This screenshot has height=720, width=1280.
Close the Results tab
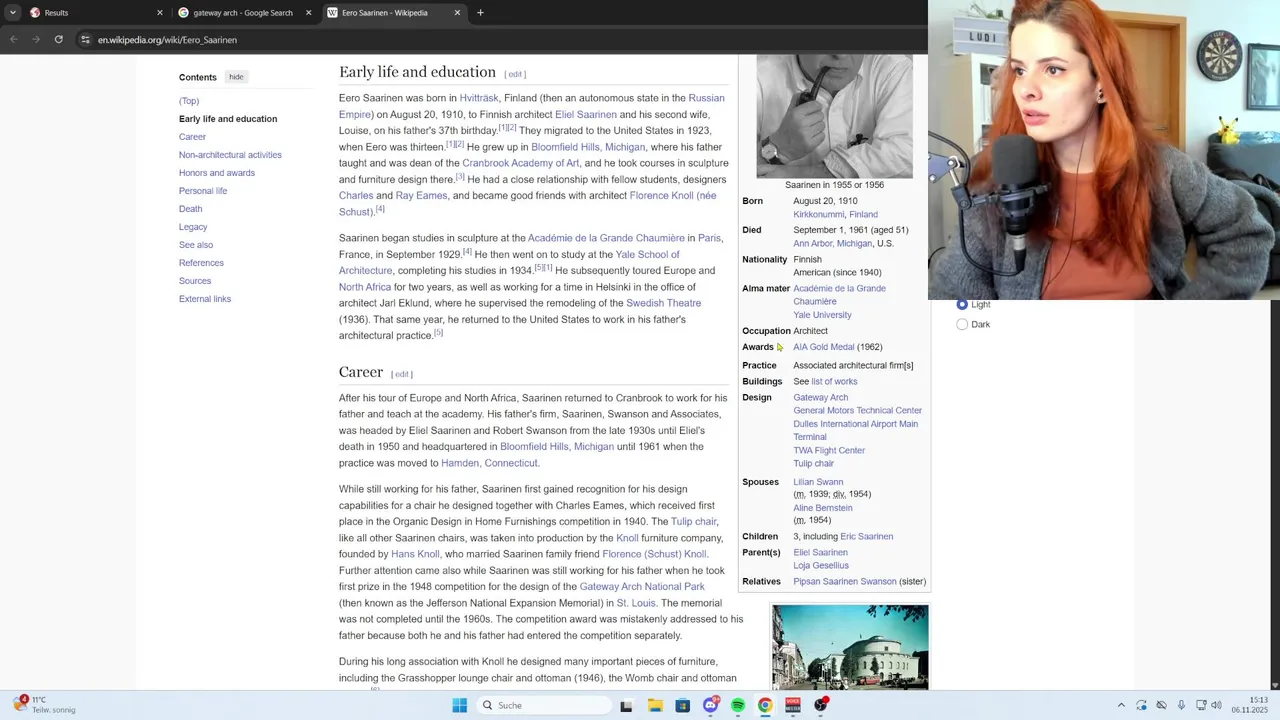tap(160, 13)
